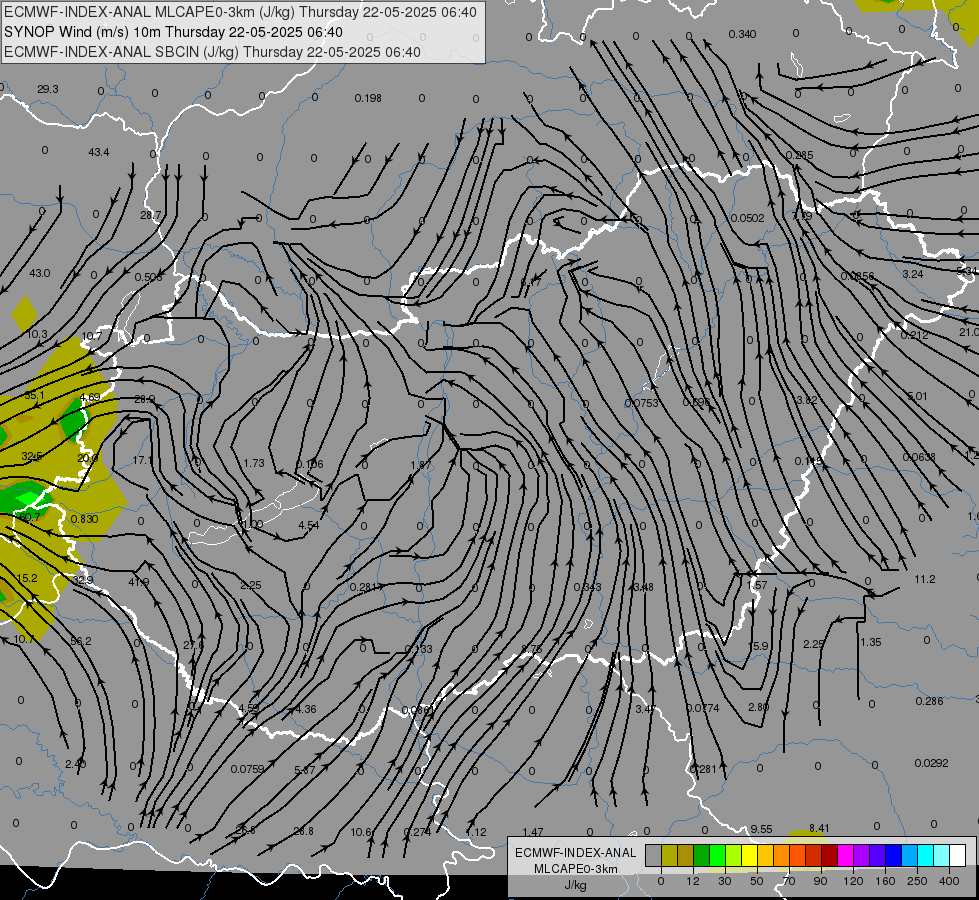Screen dimensions: 979x900
Task: Click the map value '35.1'
Action: pos(34,395)
